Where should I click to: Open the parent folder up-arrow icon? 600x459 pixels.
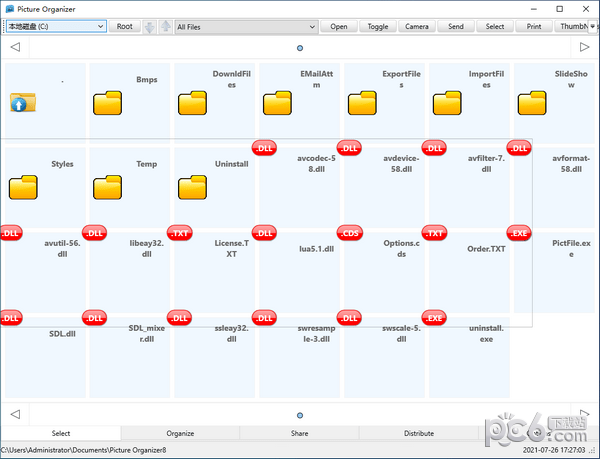23,103
